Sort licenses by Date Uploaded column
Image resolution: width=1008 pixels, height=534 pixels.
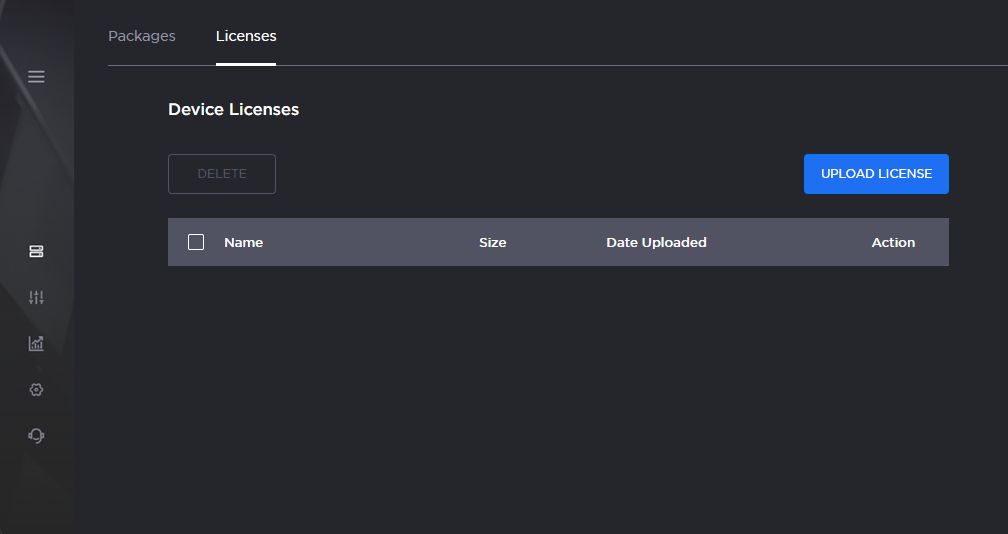pos(656,242)
